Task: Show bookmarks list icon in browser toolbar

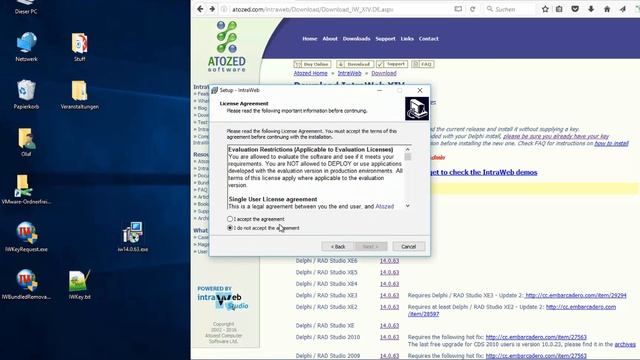Action: (559, 9)
